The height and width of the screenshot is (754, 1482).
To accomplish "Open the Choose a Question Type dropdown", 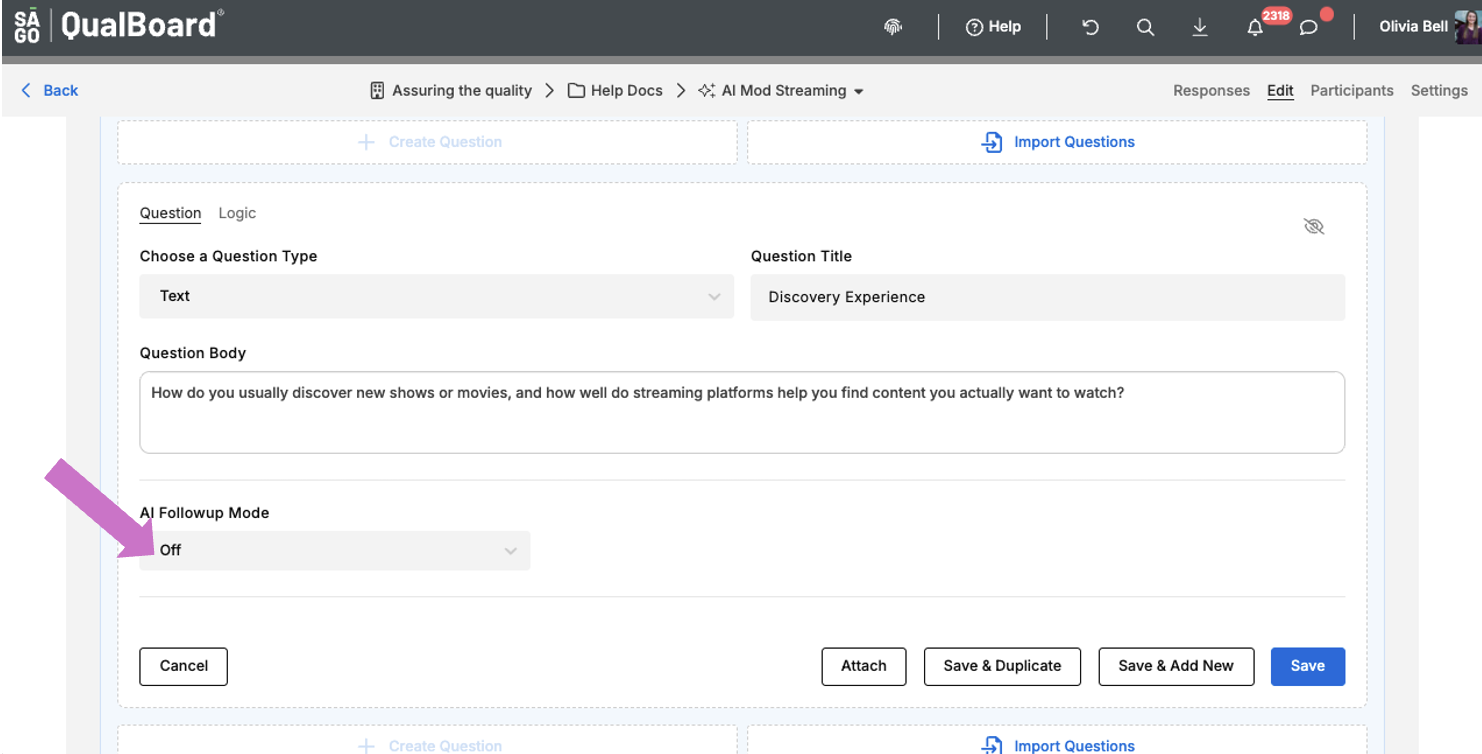I will click(436, 296).
